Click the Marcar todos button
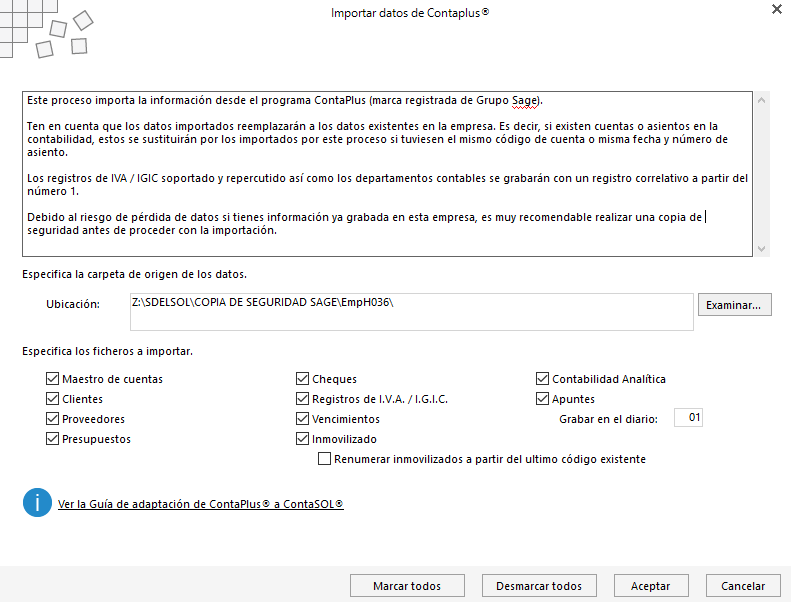 coord(407,586)
